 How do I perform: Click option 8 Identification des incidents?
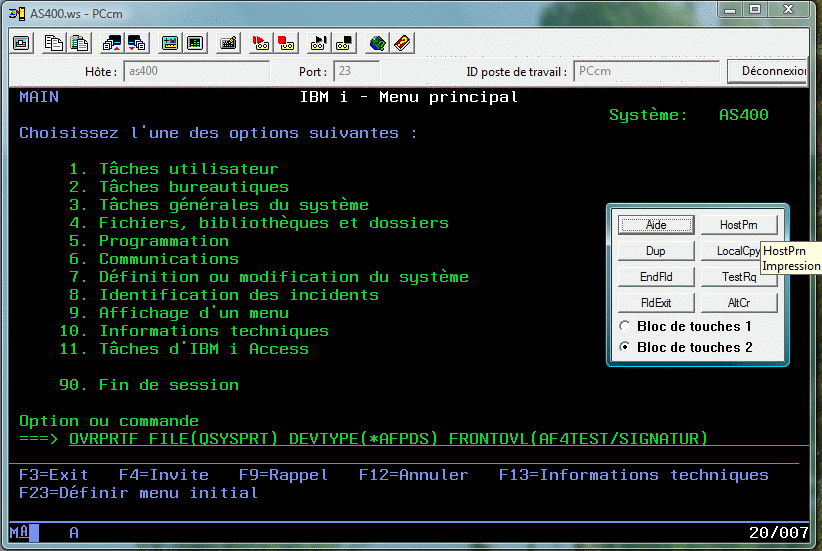click(224, 295)
